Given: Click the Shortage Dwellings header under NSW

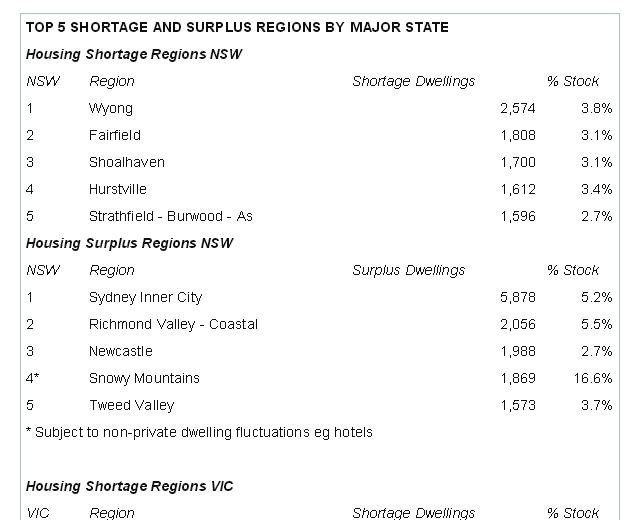Looking at the screenshot, I should (x=413, y=81).
